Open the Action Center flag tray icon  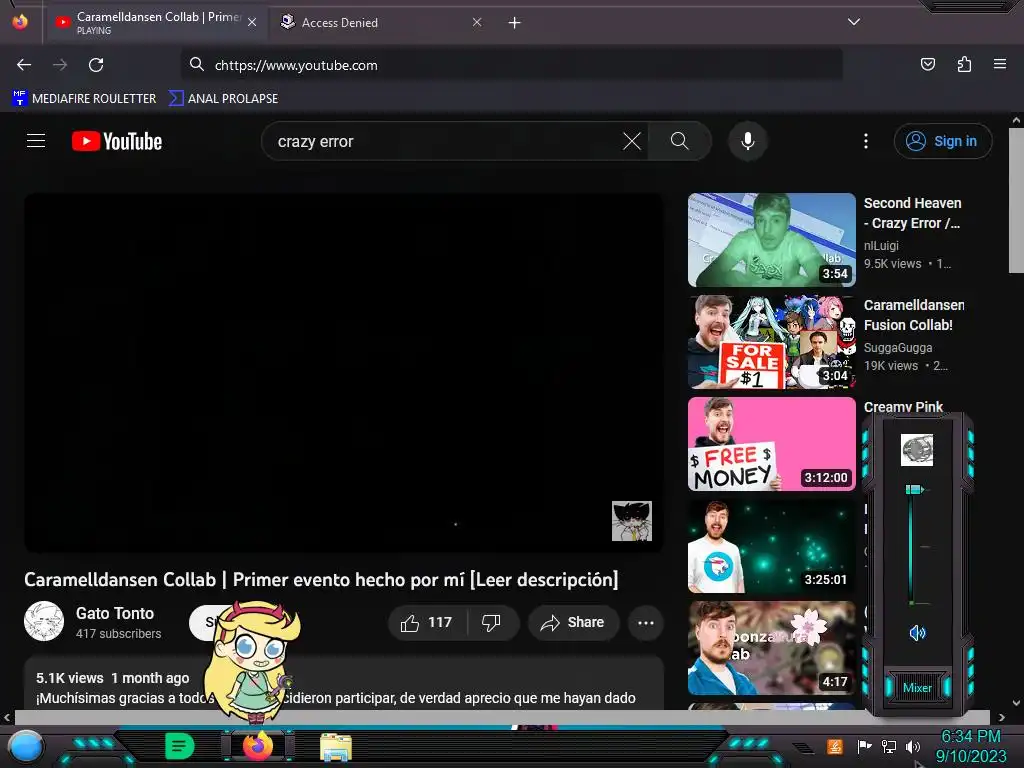click(x=864, y=746)
